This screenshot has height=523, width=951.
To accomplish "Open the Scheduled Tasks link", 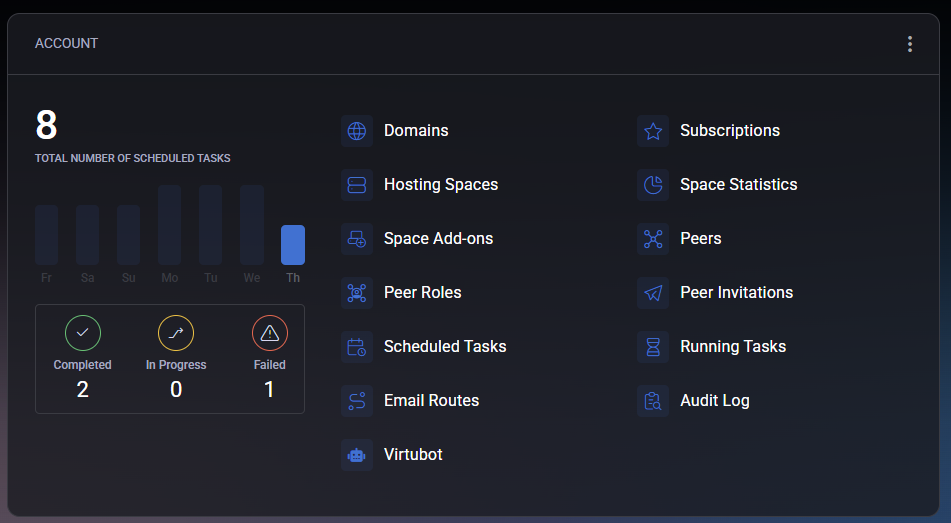I will (445, 347).
